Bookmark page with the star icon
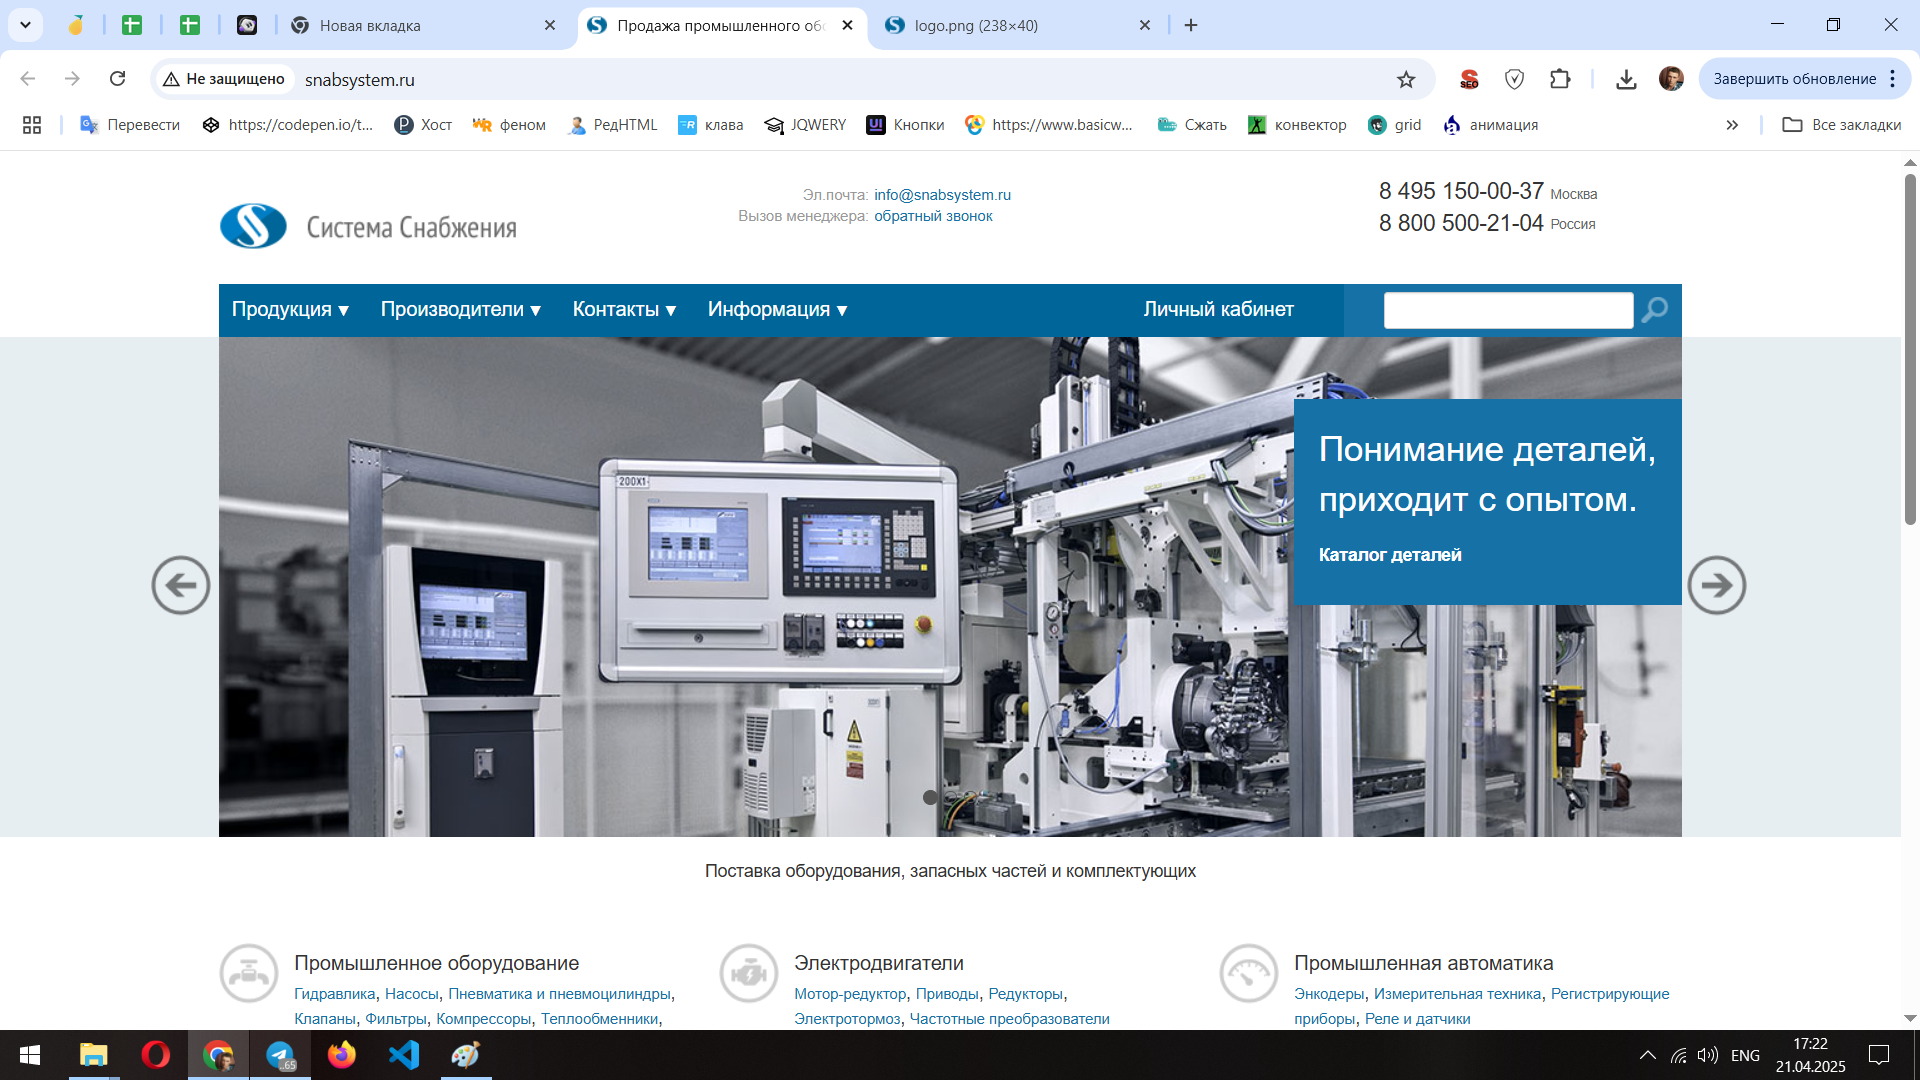This screenshot has height=1080, width=1920. 1406,79
